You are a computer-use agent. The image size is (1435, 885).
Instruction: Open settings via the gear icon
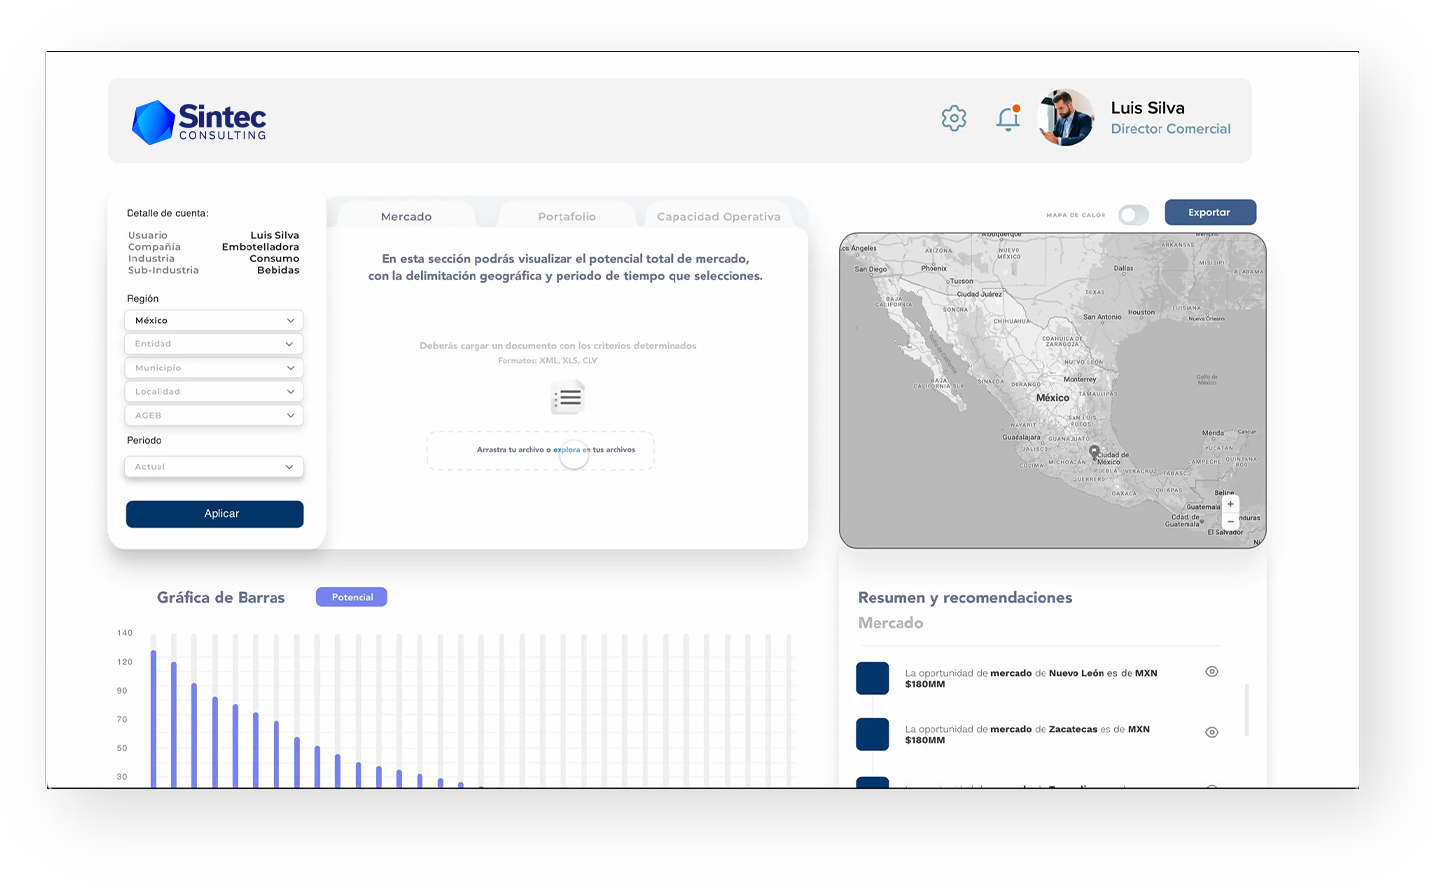954,118
